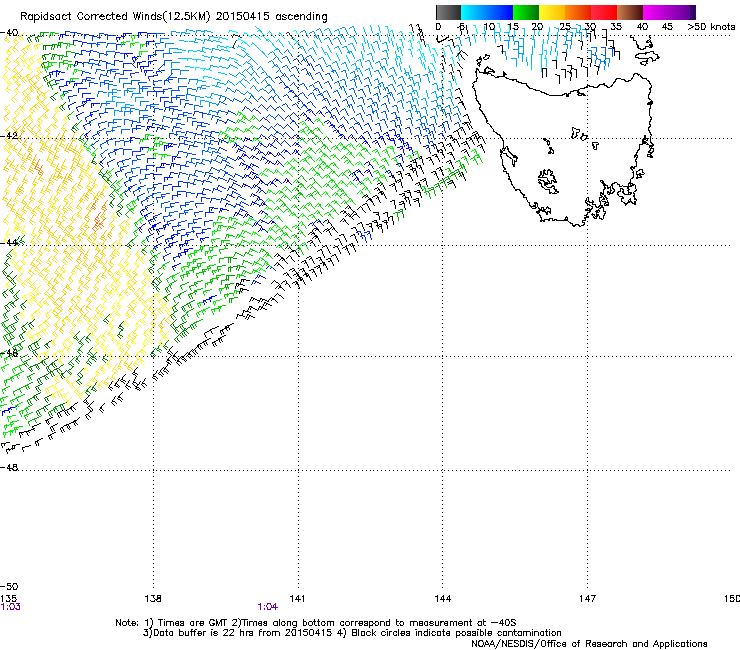Image resolution: width=740 pixels, height=650 pixels.
Task: Click the -44 latitude axis label
Action: [x=10, y=242]
